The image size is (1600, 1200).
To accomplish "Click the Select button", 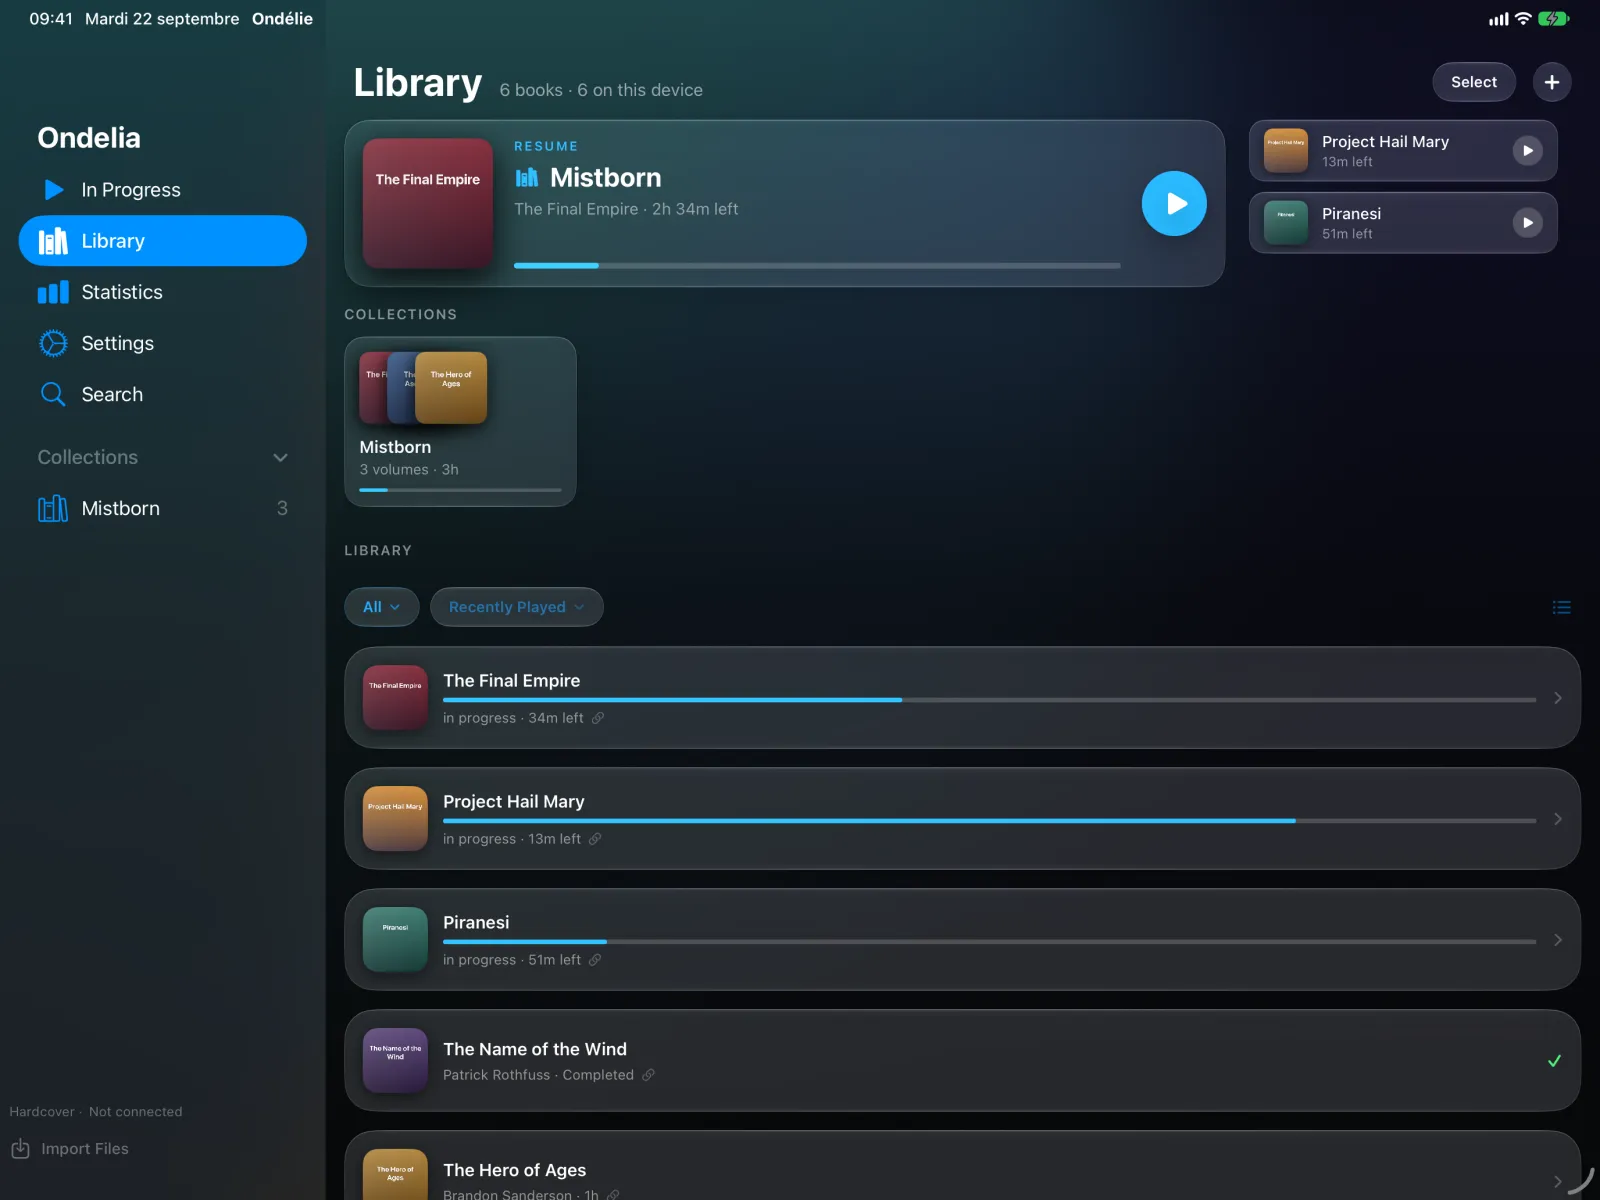I will click(x=1474, y=82).
